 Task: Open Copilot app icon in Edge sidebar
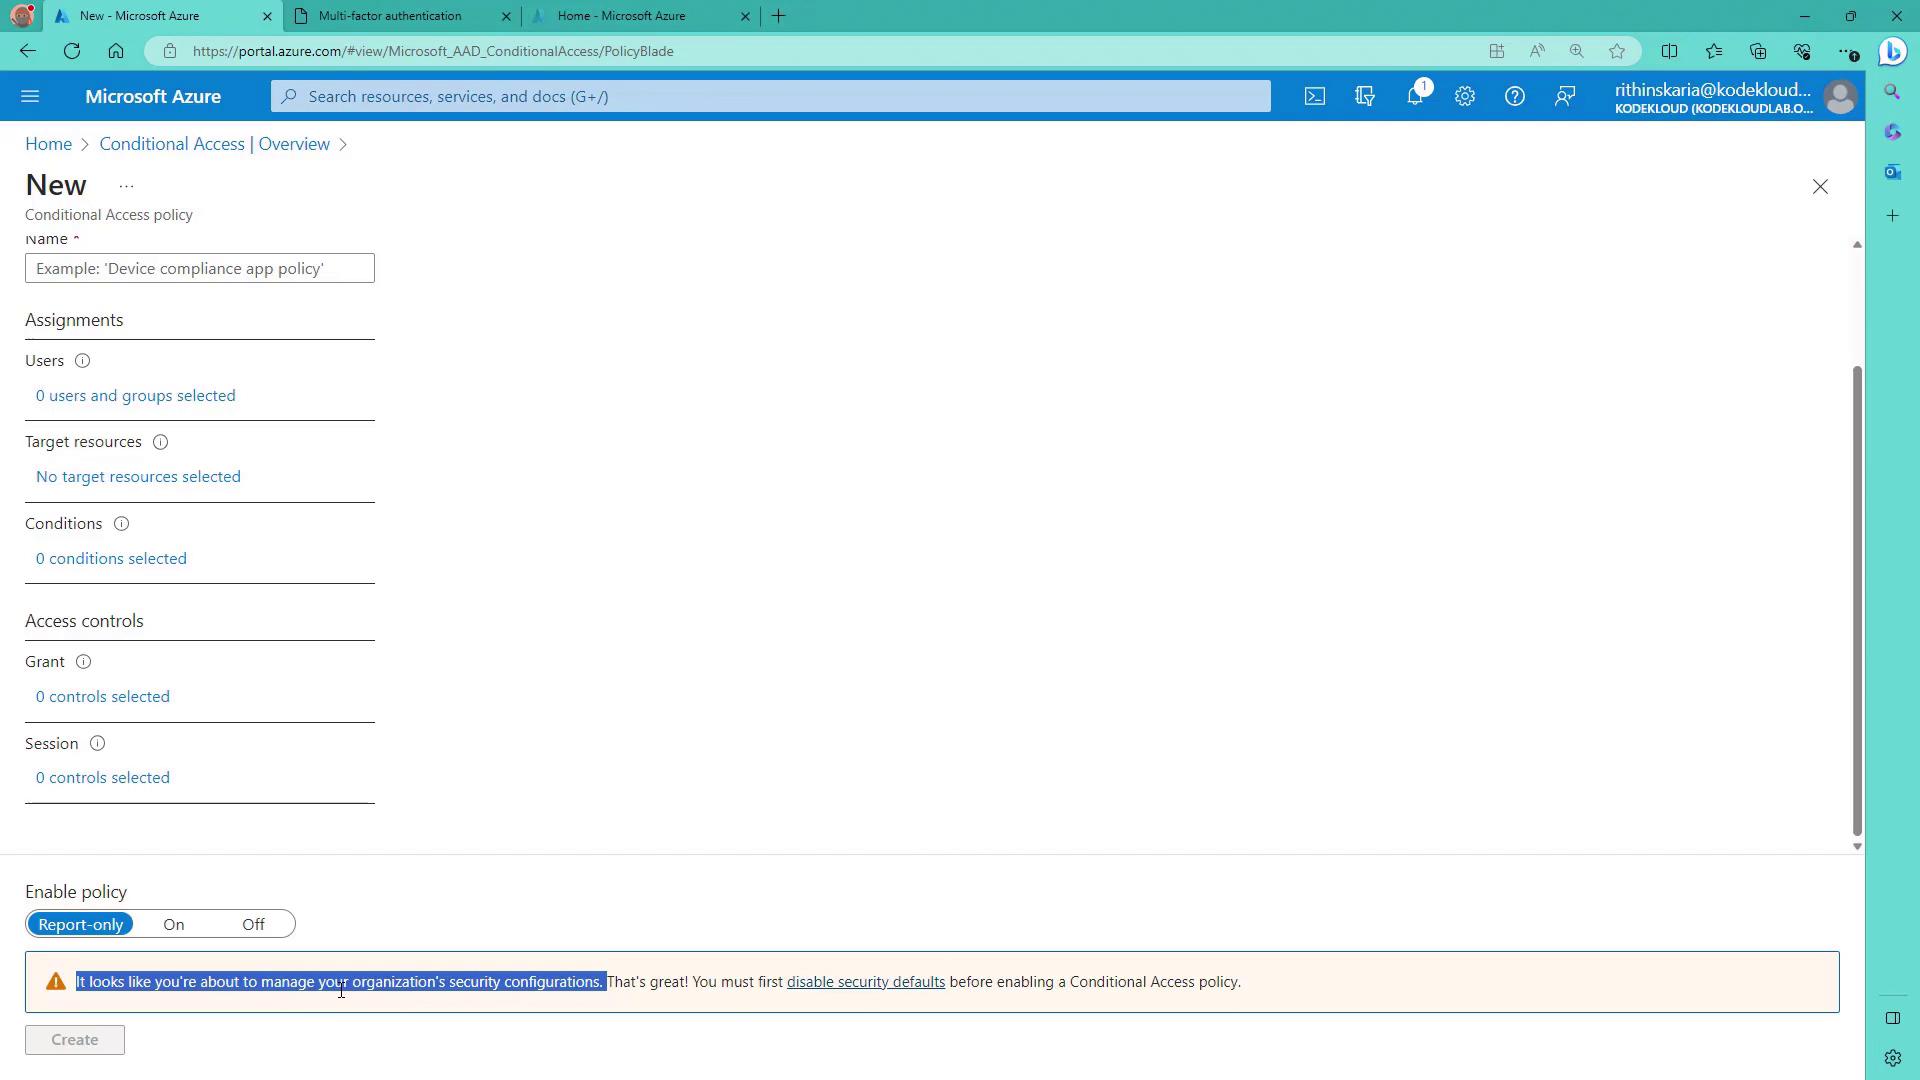tap(1892, 132)
